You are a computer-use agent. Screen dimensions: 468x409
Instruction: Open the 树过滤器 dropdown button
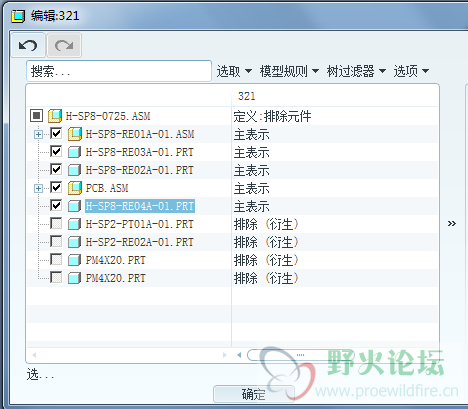point(356,71)
